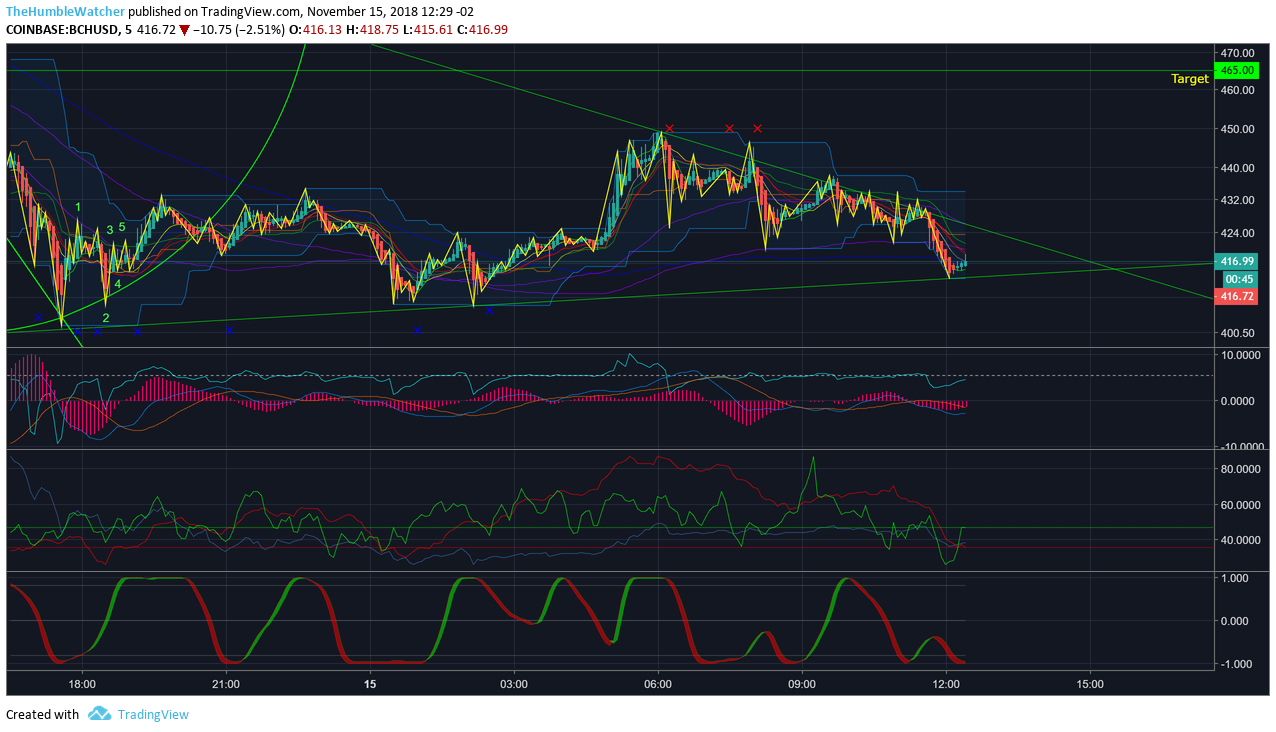Select the green wave label 2 on chart
This screenshot has height=732, width=1276.
(x=106, y=318)
